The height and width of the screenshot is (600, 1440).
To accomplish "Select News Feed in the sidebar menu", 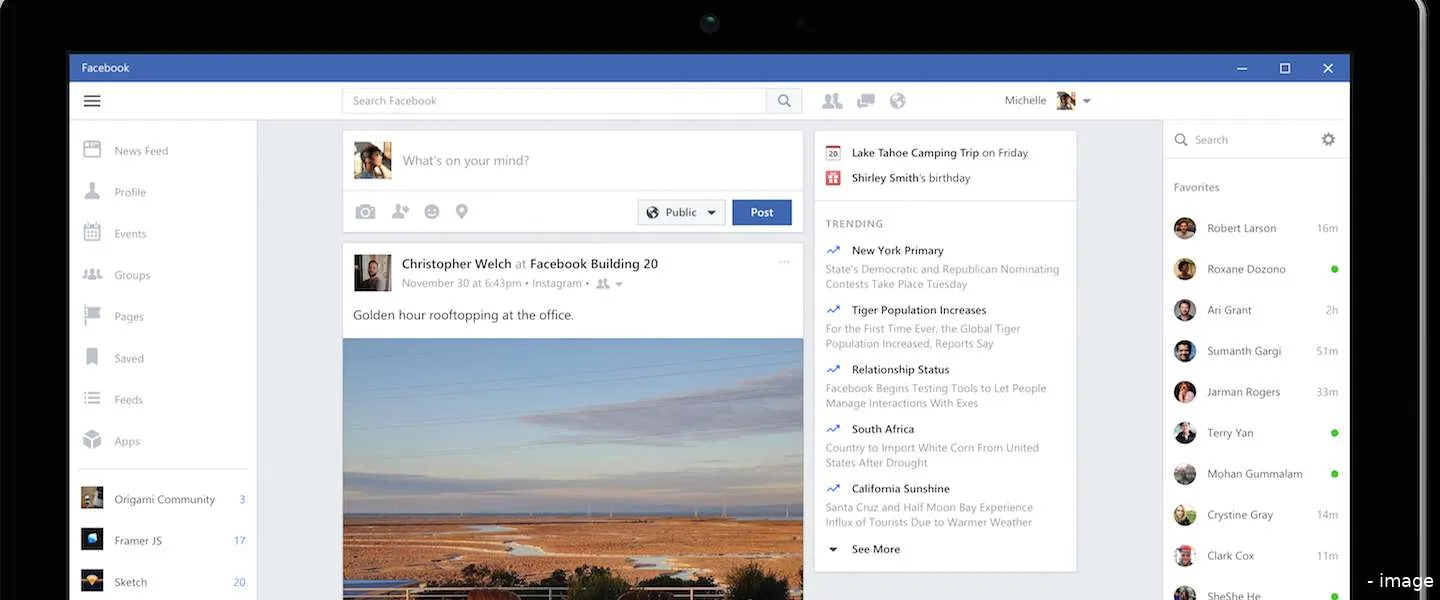I will (140, 150).
